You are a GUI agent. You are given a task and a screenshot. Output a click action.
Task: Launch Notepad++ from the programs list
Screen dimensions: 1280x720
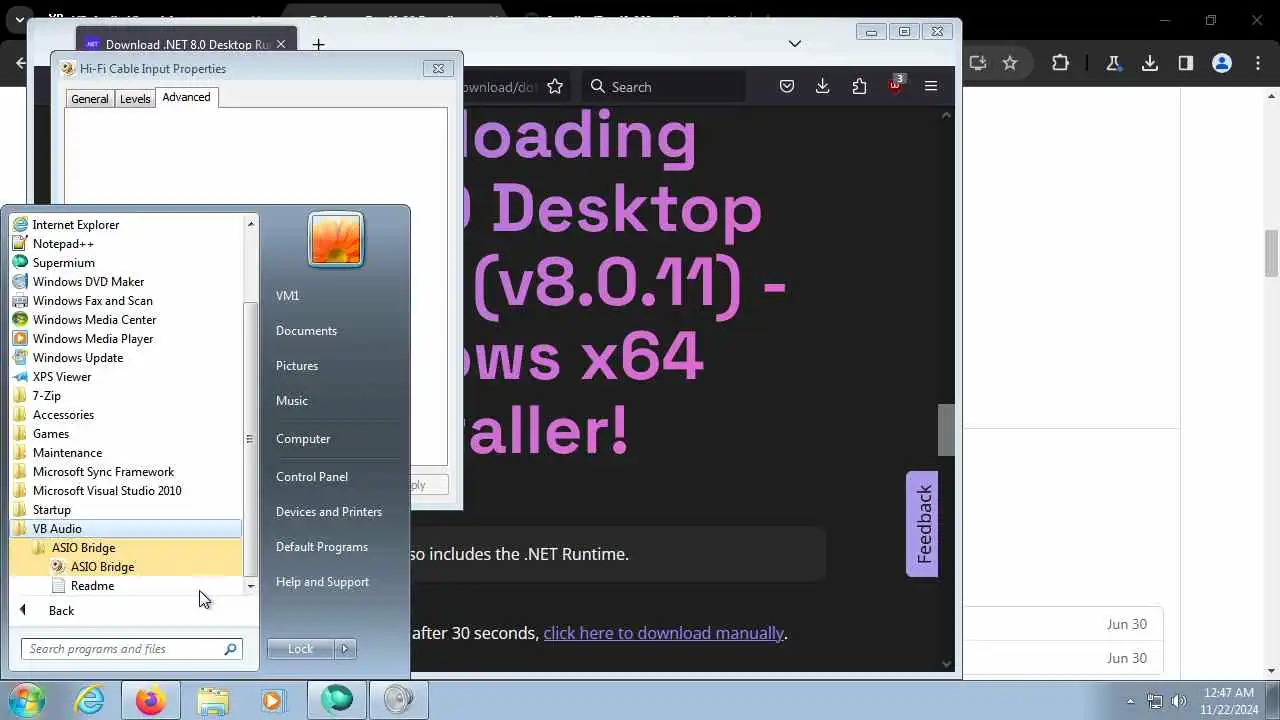click(63, 244)
